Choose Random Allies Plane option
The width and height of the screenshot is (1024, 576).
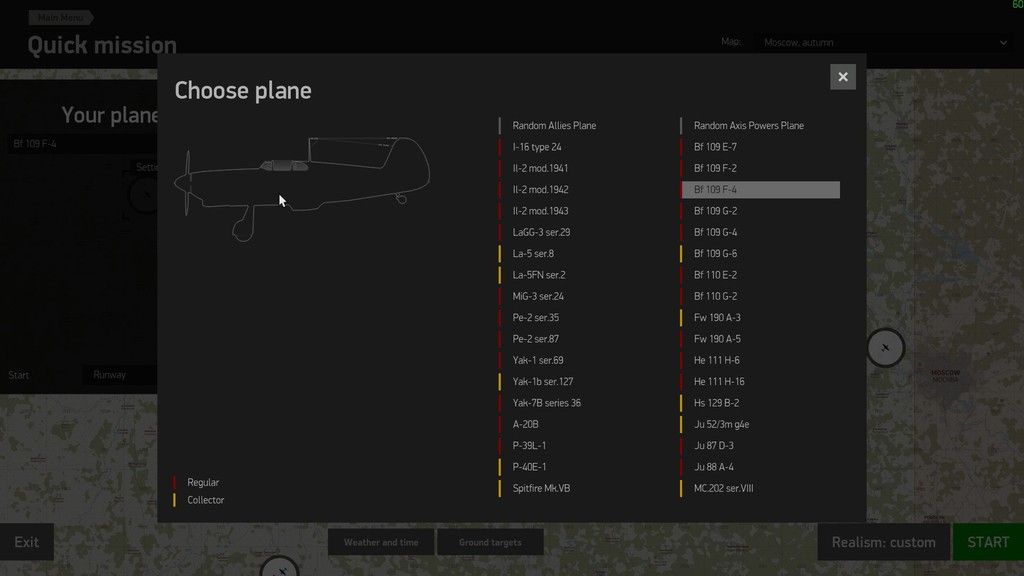(554, 126)
